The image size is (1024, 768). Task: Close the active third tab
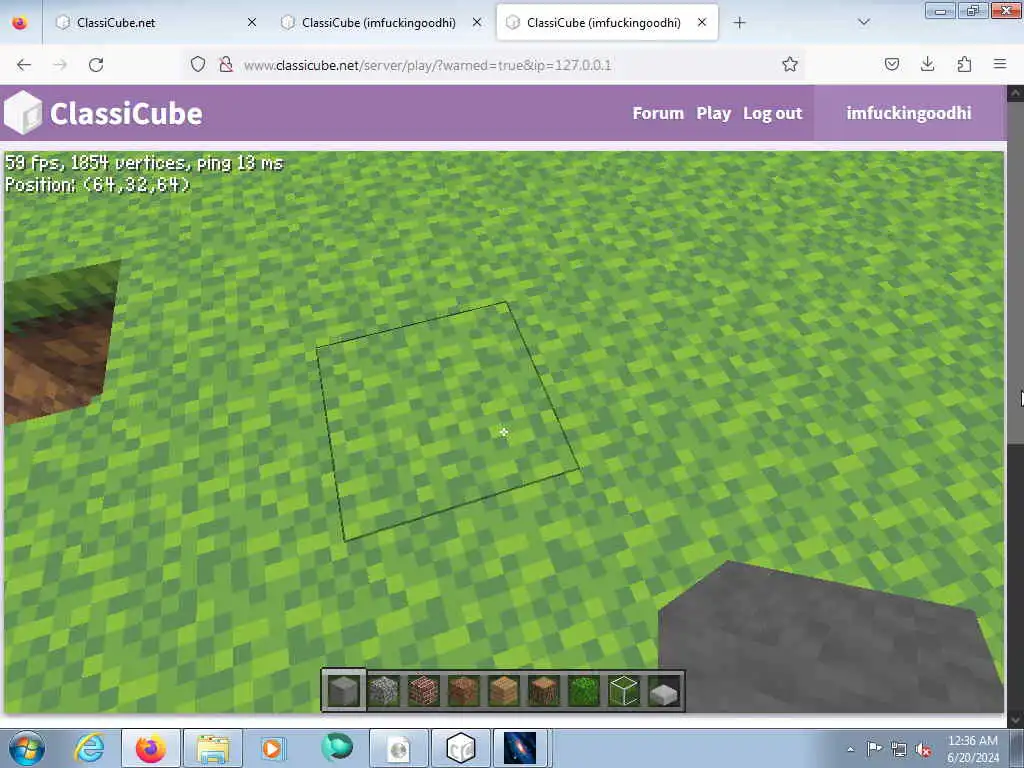click(x=702, y=22)
